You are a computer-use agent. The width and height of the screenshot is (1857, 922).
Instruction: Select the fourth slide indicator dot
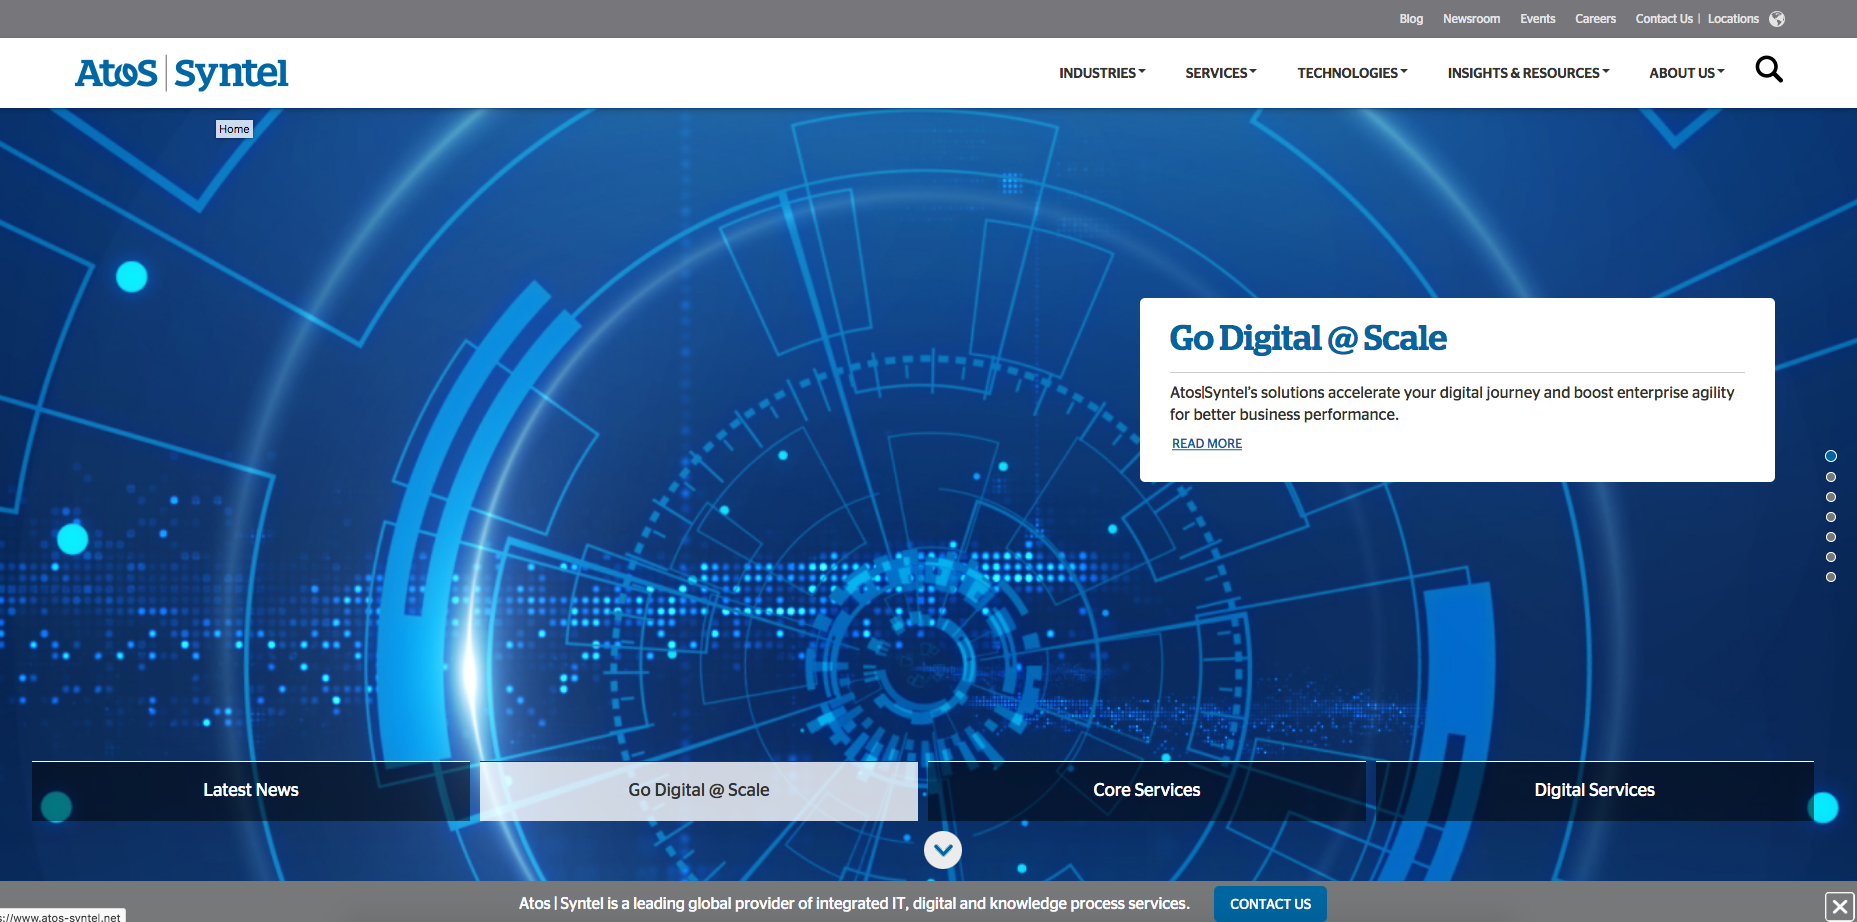1831,517
